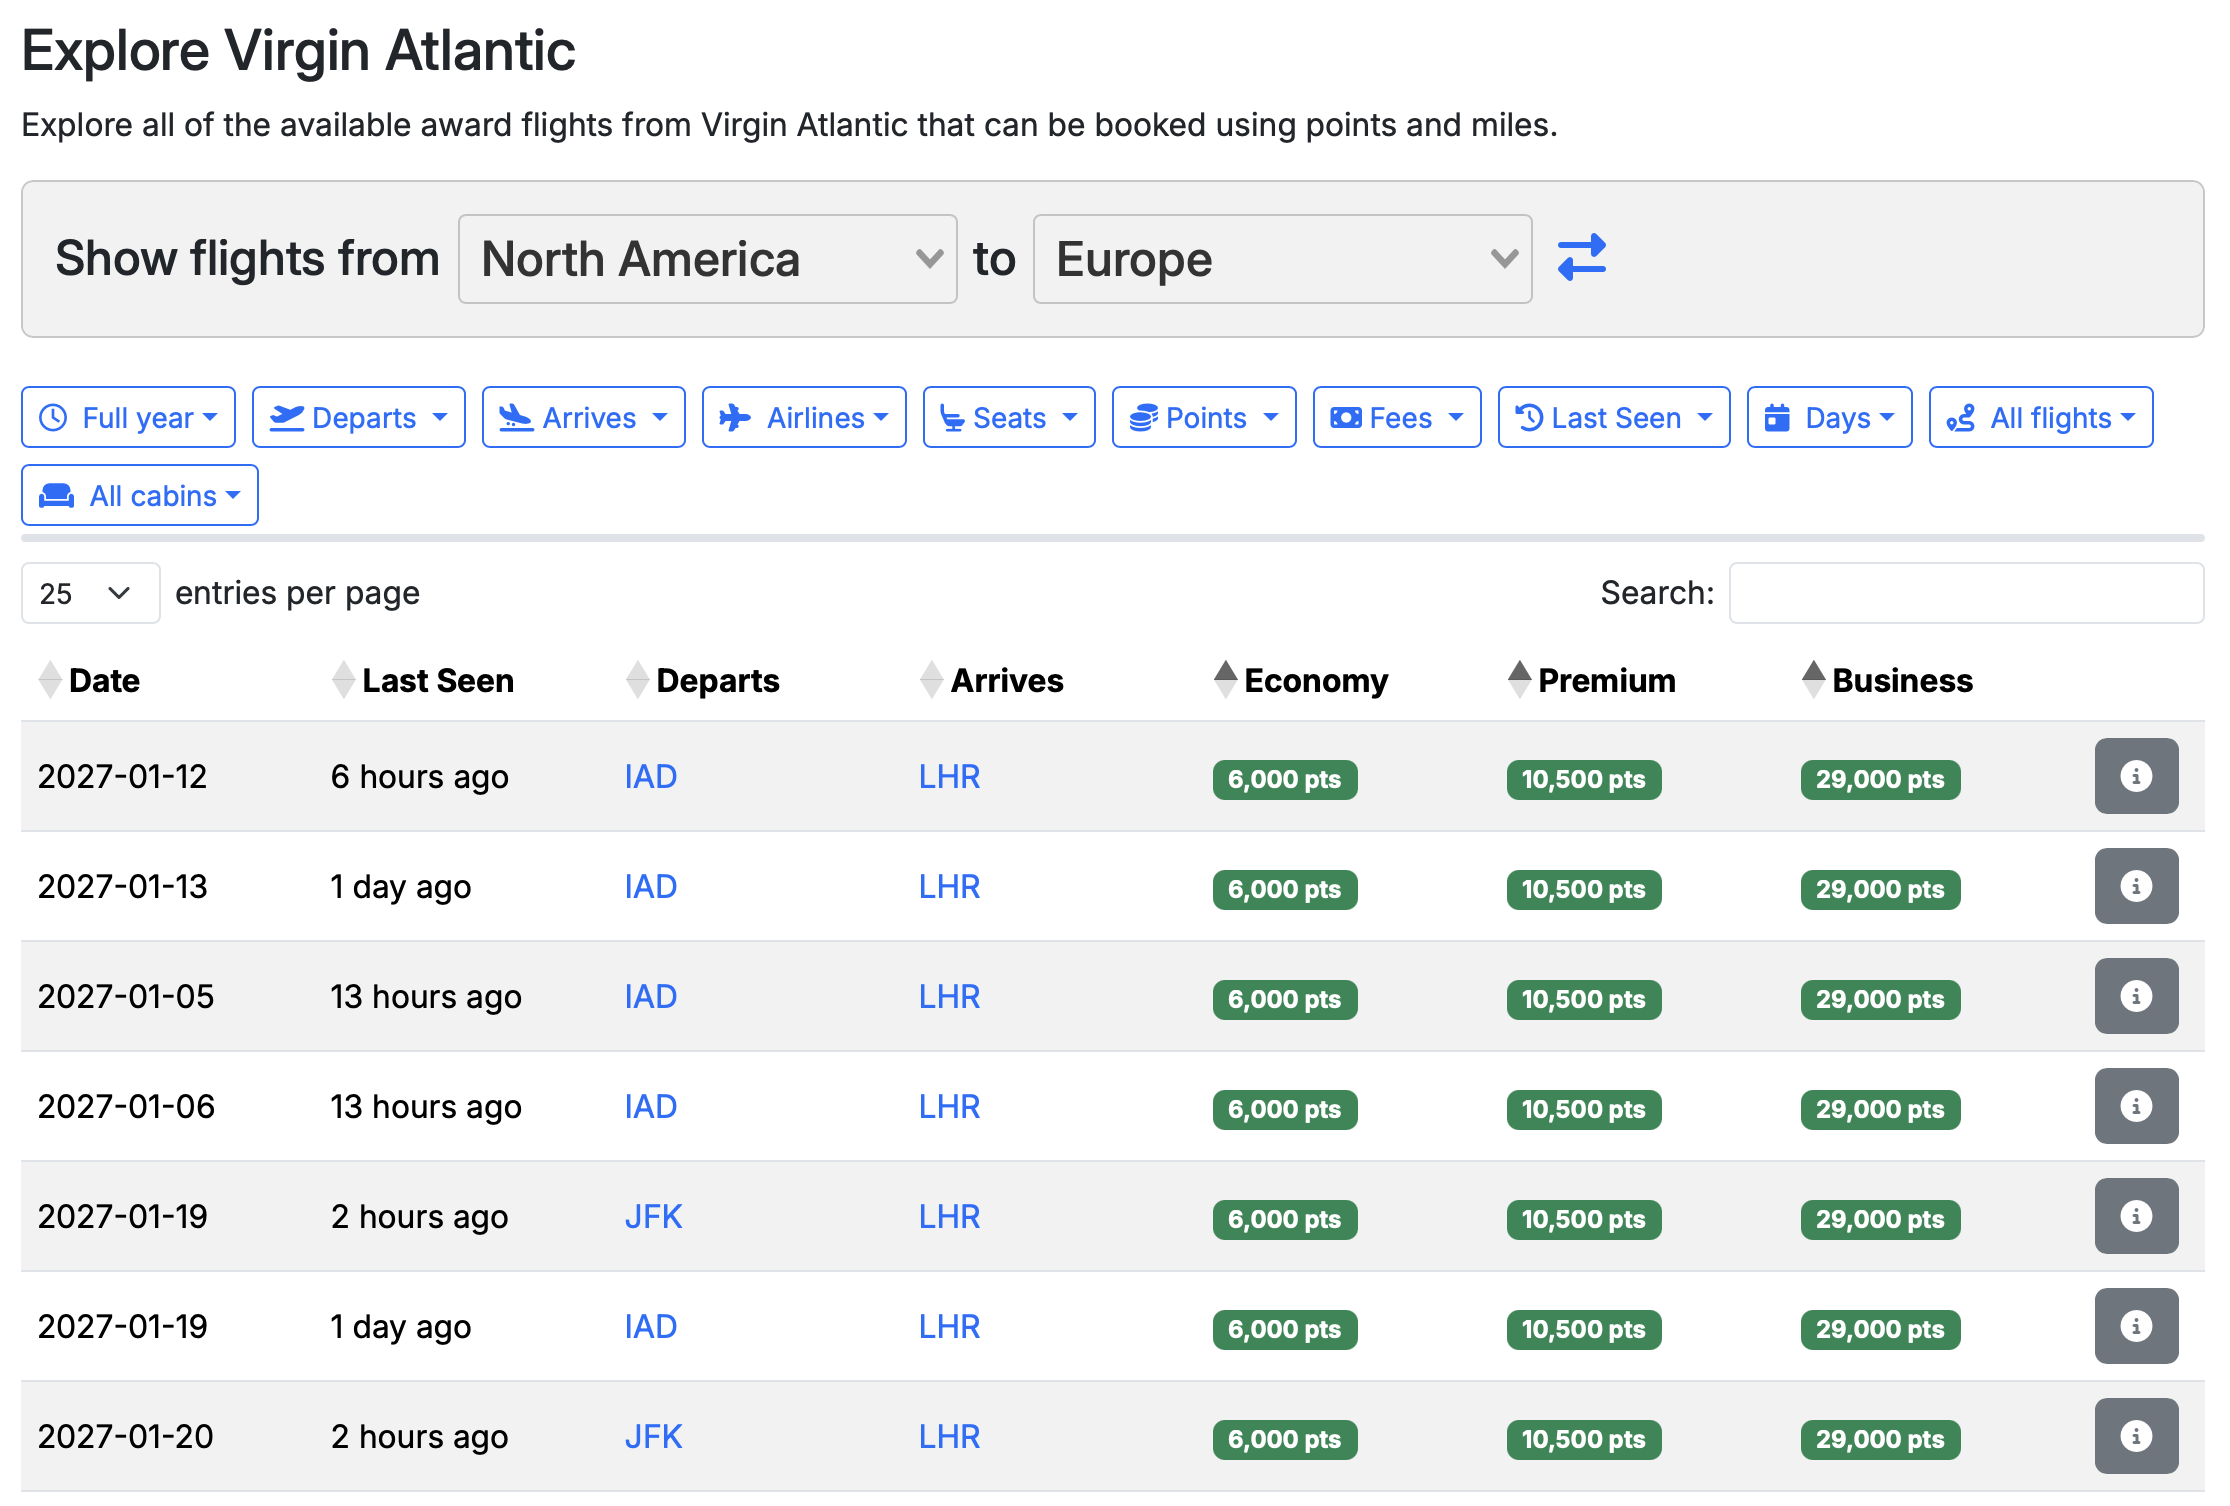Expand the Full year filter
The width and height of the screenshot is (2230, 1506).
point(128,417)
